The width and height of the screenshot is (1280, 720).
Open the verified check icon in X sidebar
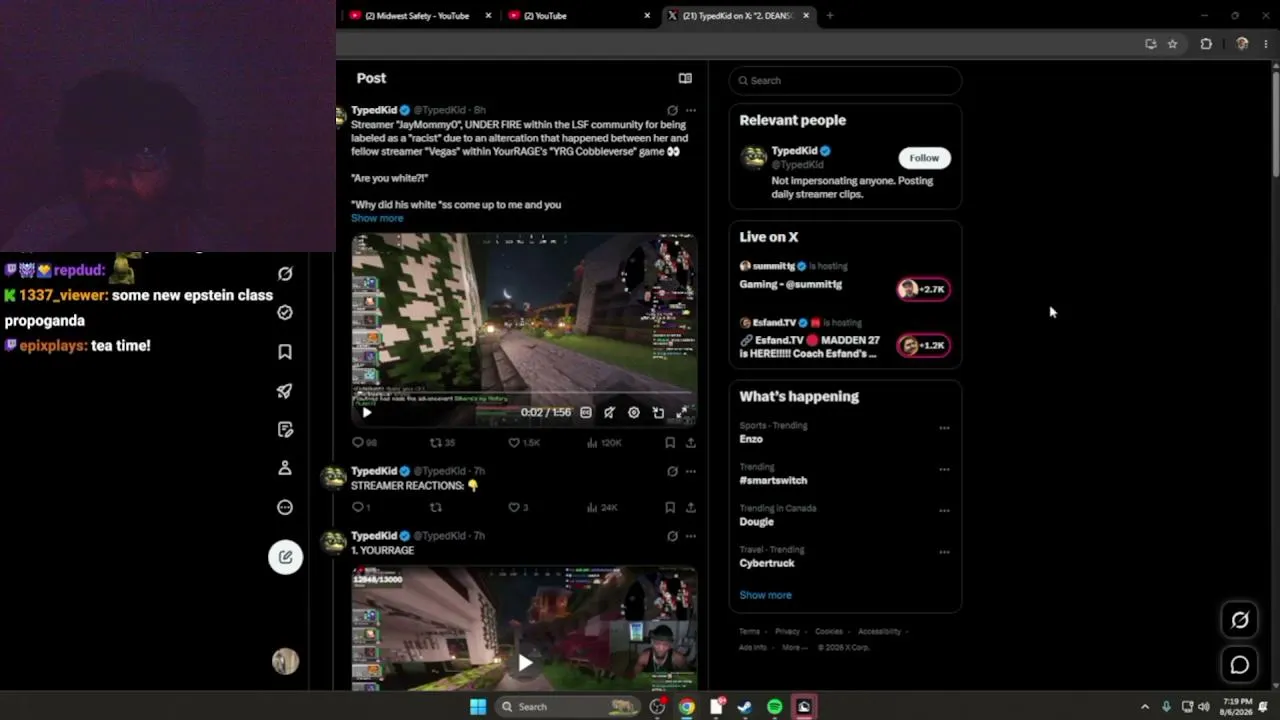point(285,313)
